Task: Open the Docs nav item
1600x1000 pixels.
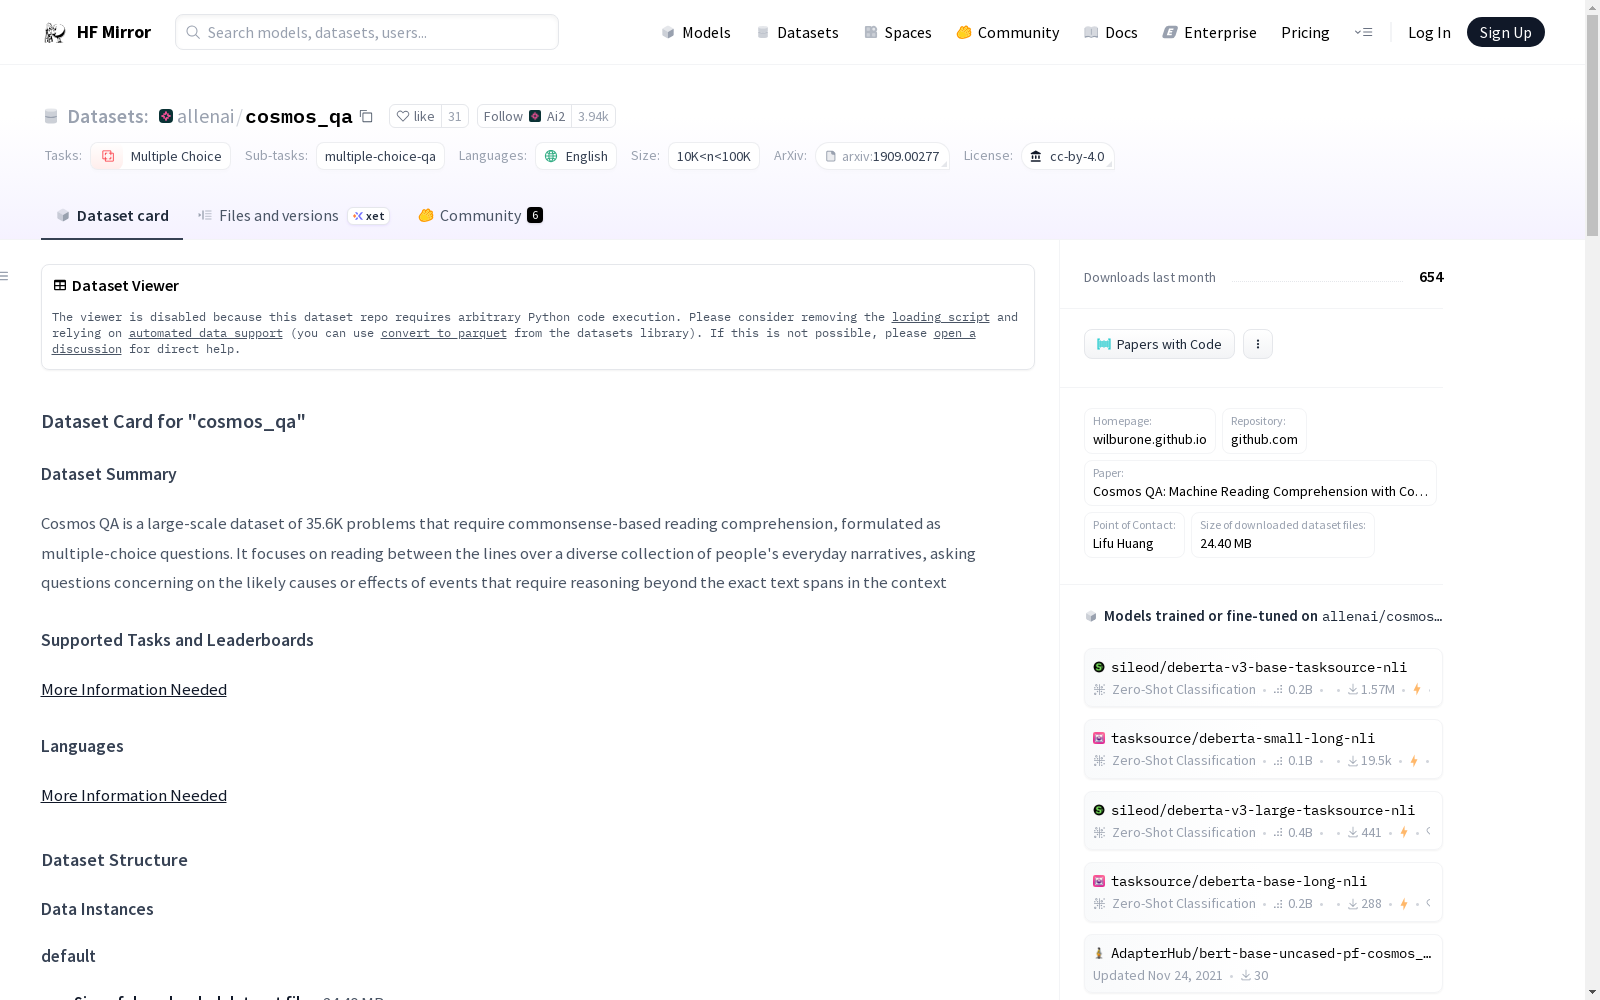Action: [1111, 32]
